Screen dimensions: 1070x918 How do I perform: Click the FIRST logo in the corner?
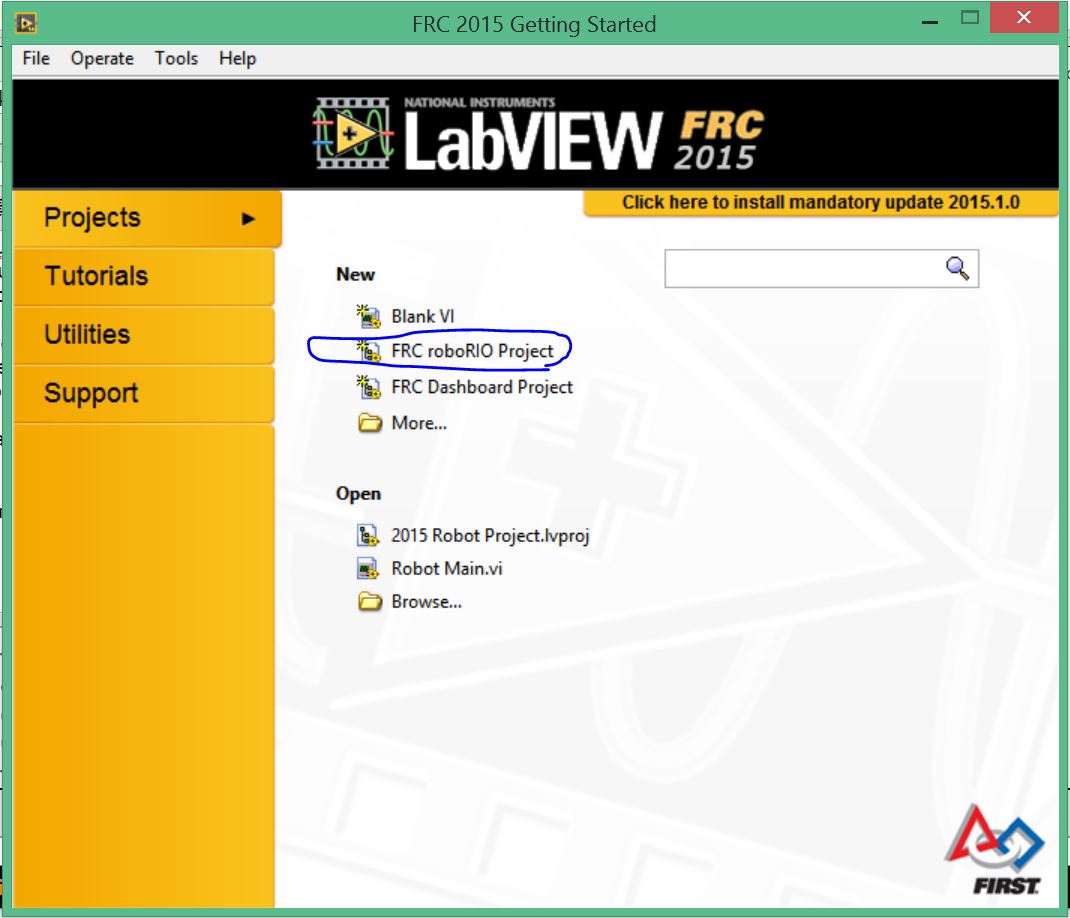click(995, 850)
